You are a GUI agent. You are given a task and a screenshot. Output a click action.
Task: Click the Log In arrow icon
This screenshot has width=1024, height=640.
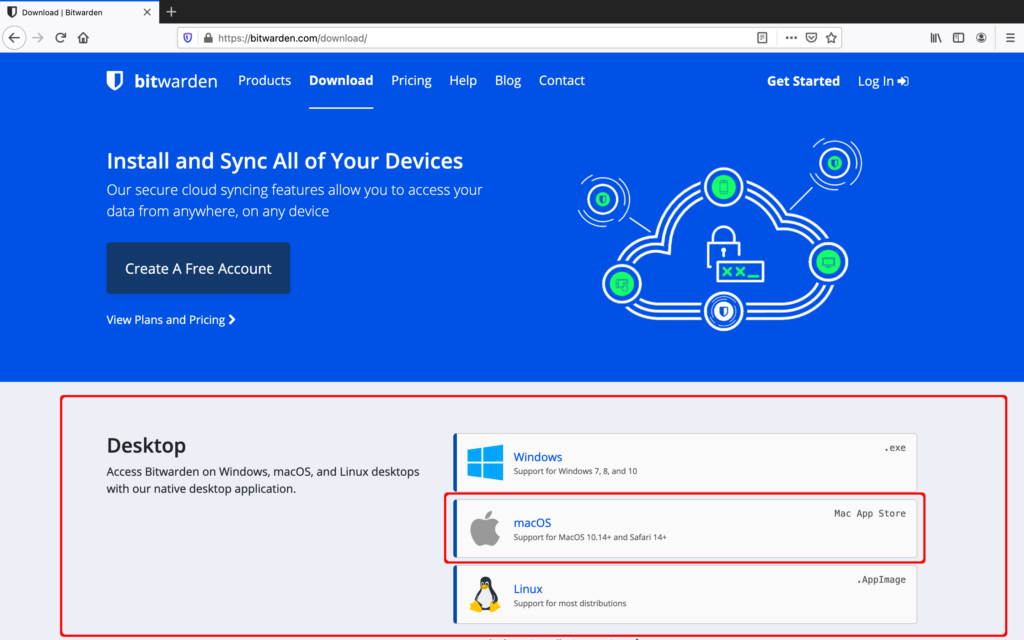(x=903, y=81)
